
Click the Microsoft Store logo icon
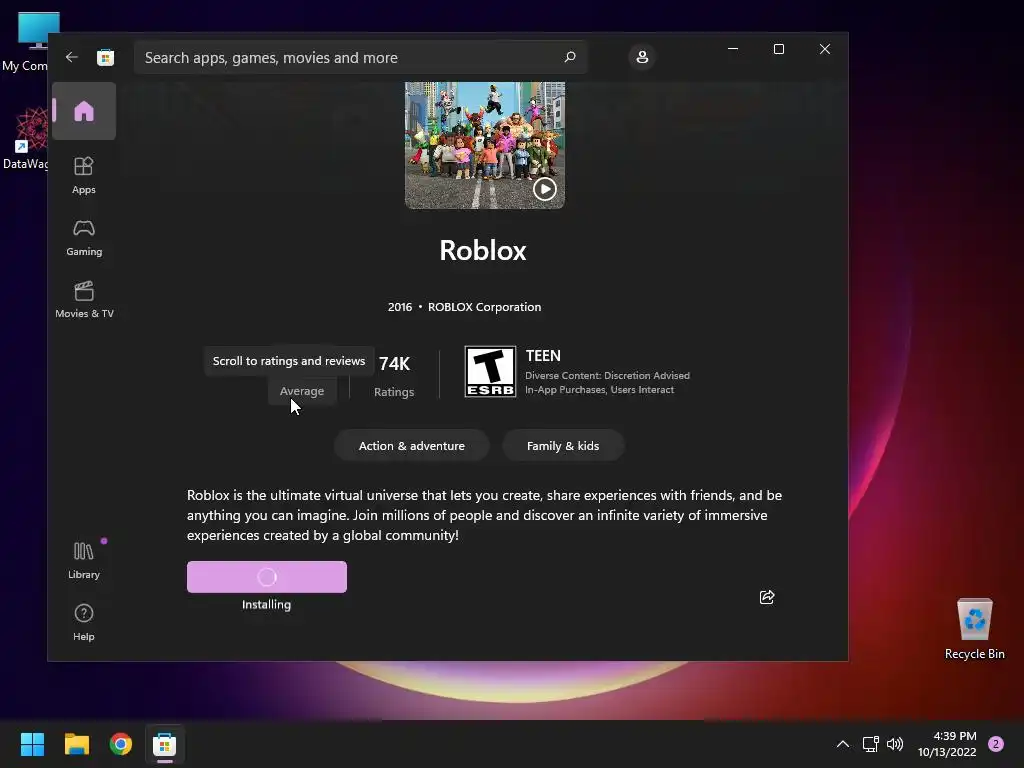[x=105, y=57]
